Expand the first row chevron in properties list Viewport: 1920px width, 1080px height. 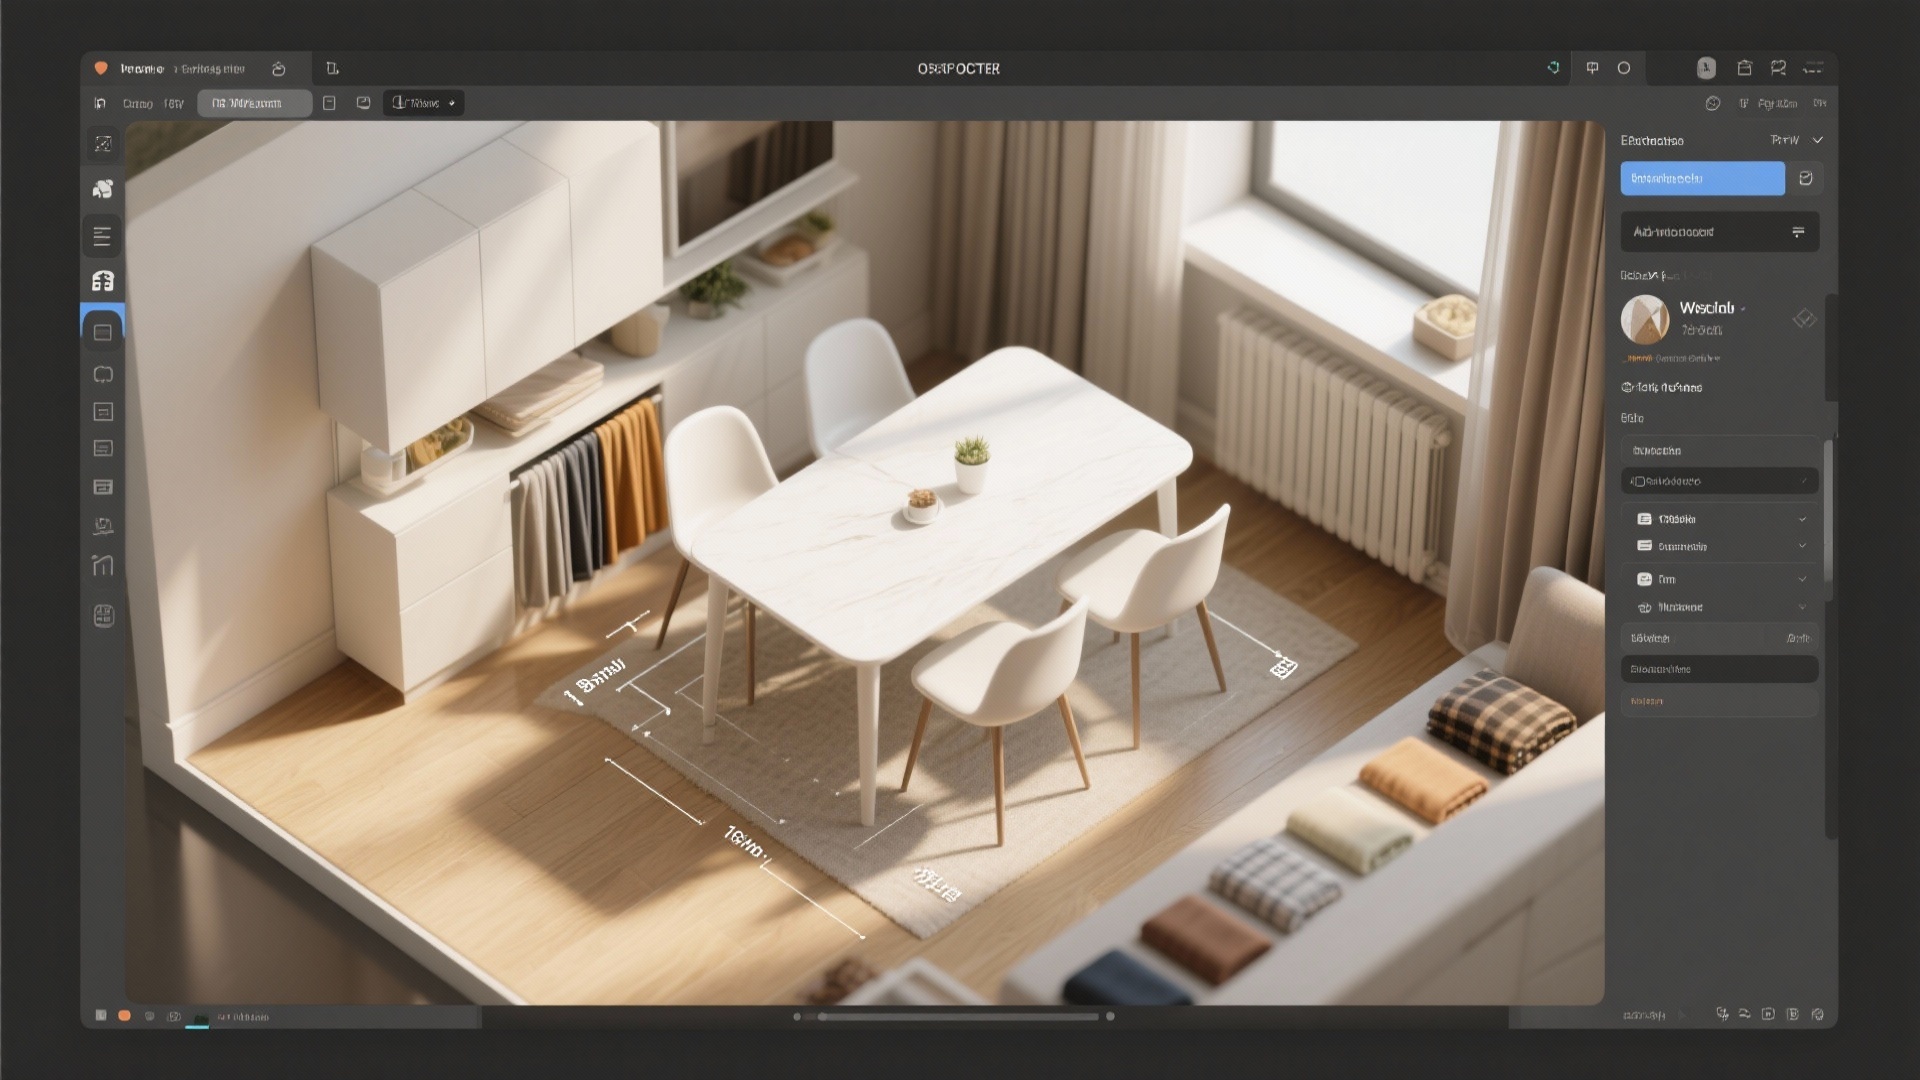click(x=1802, y=519)
